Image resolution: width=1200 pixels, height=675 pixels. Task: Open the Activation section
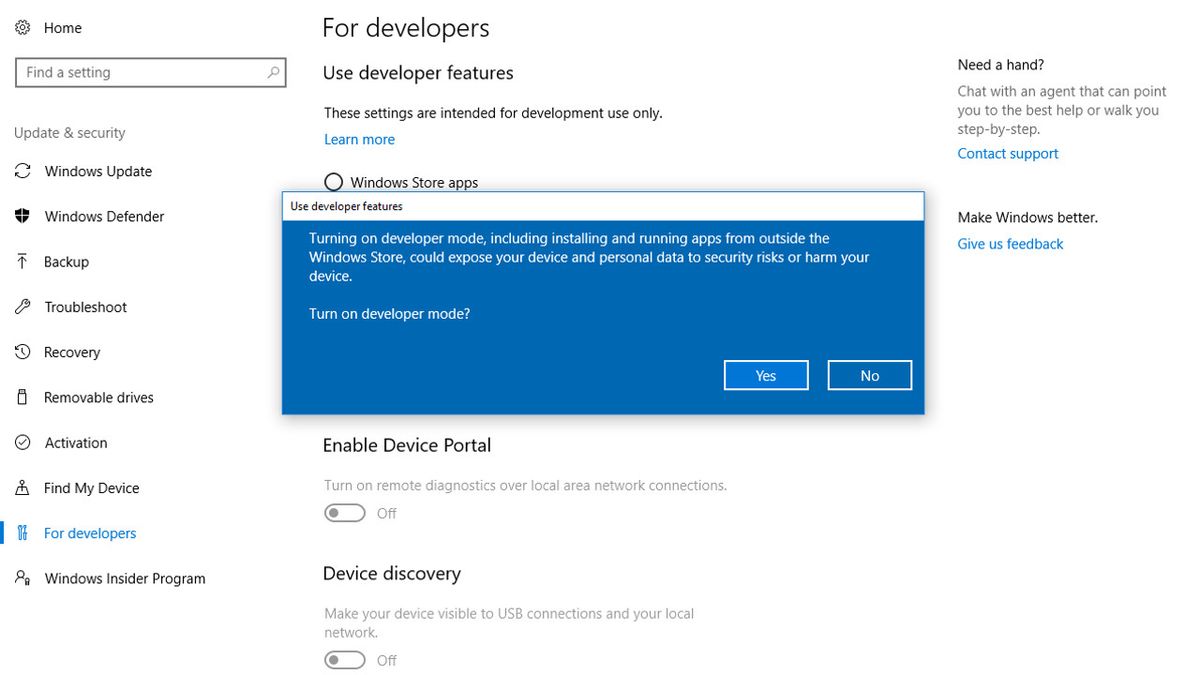pyautogui.click(x=75, y=442)
